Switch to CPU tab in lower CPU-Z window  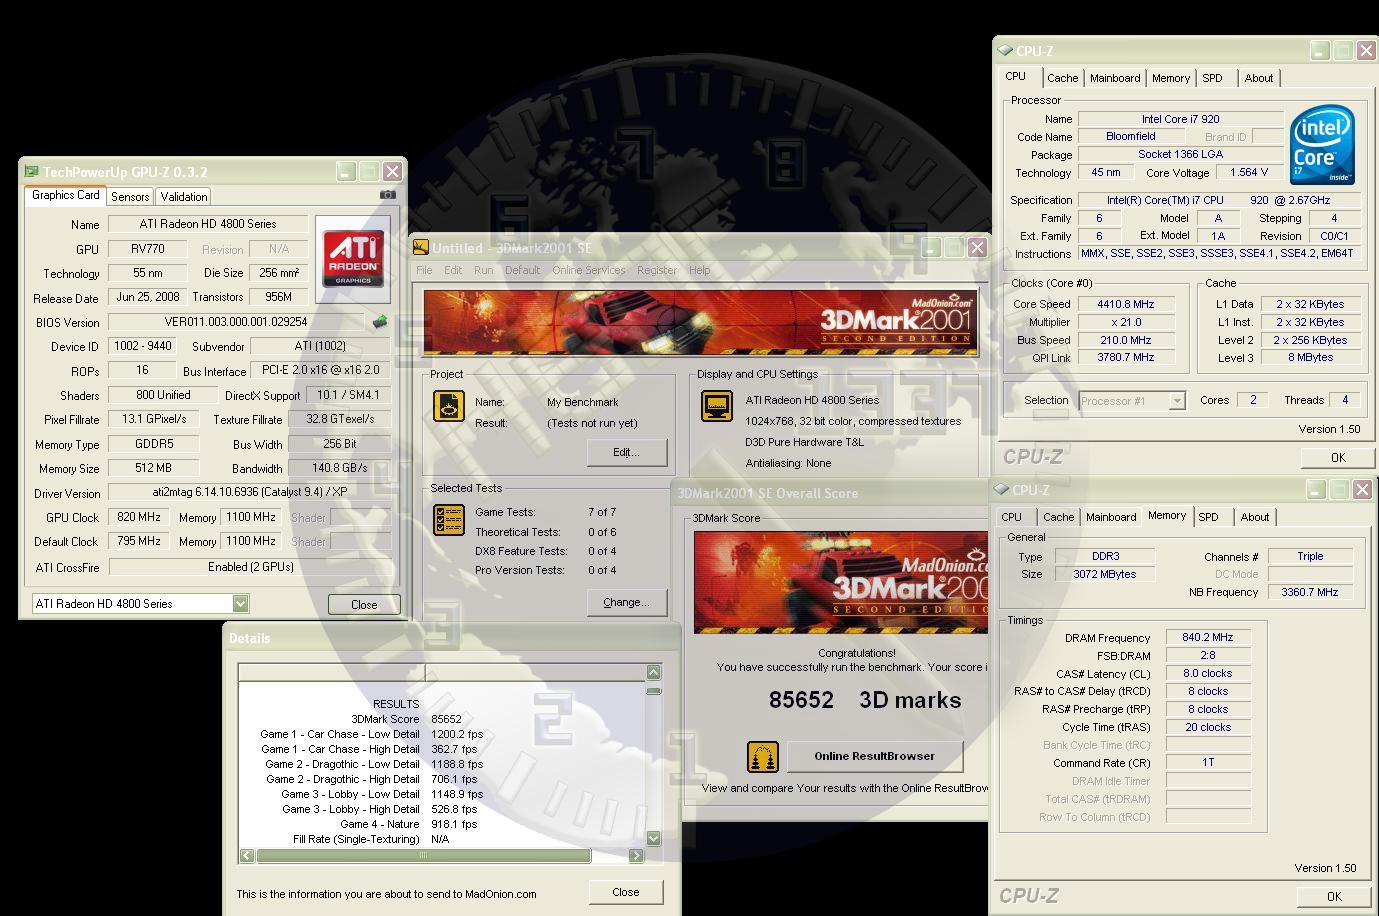pyautogui.click(x=1012, y=517)
